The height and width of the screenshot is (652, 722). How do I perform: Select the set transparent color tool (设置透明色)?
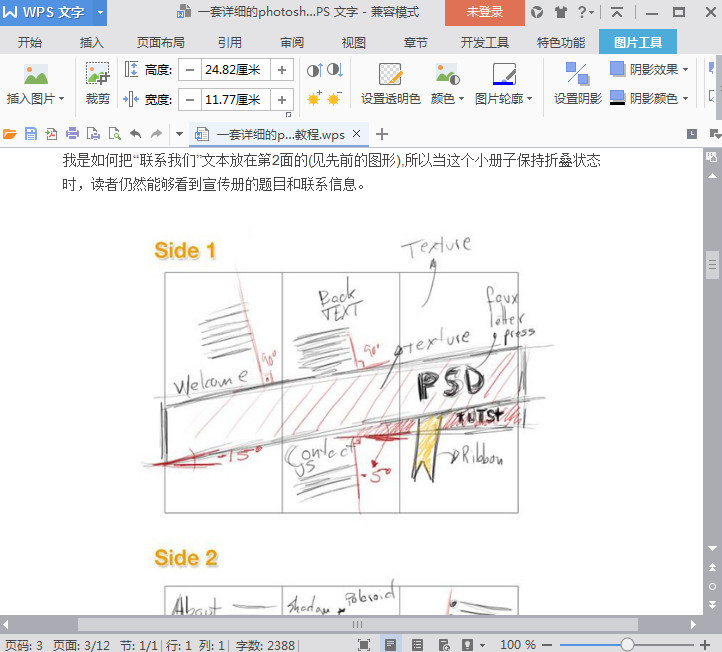click(390, 83)
